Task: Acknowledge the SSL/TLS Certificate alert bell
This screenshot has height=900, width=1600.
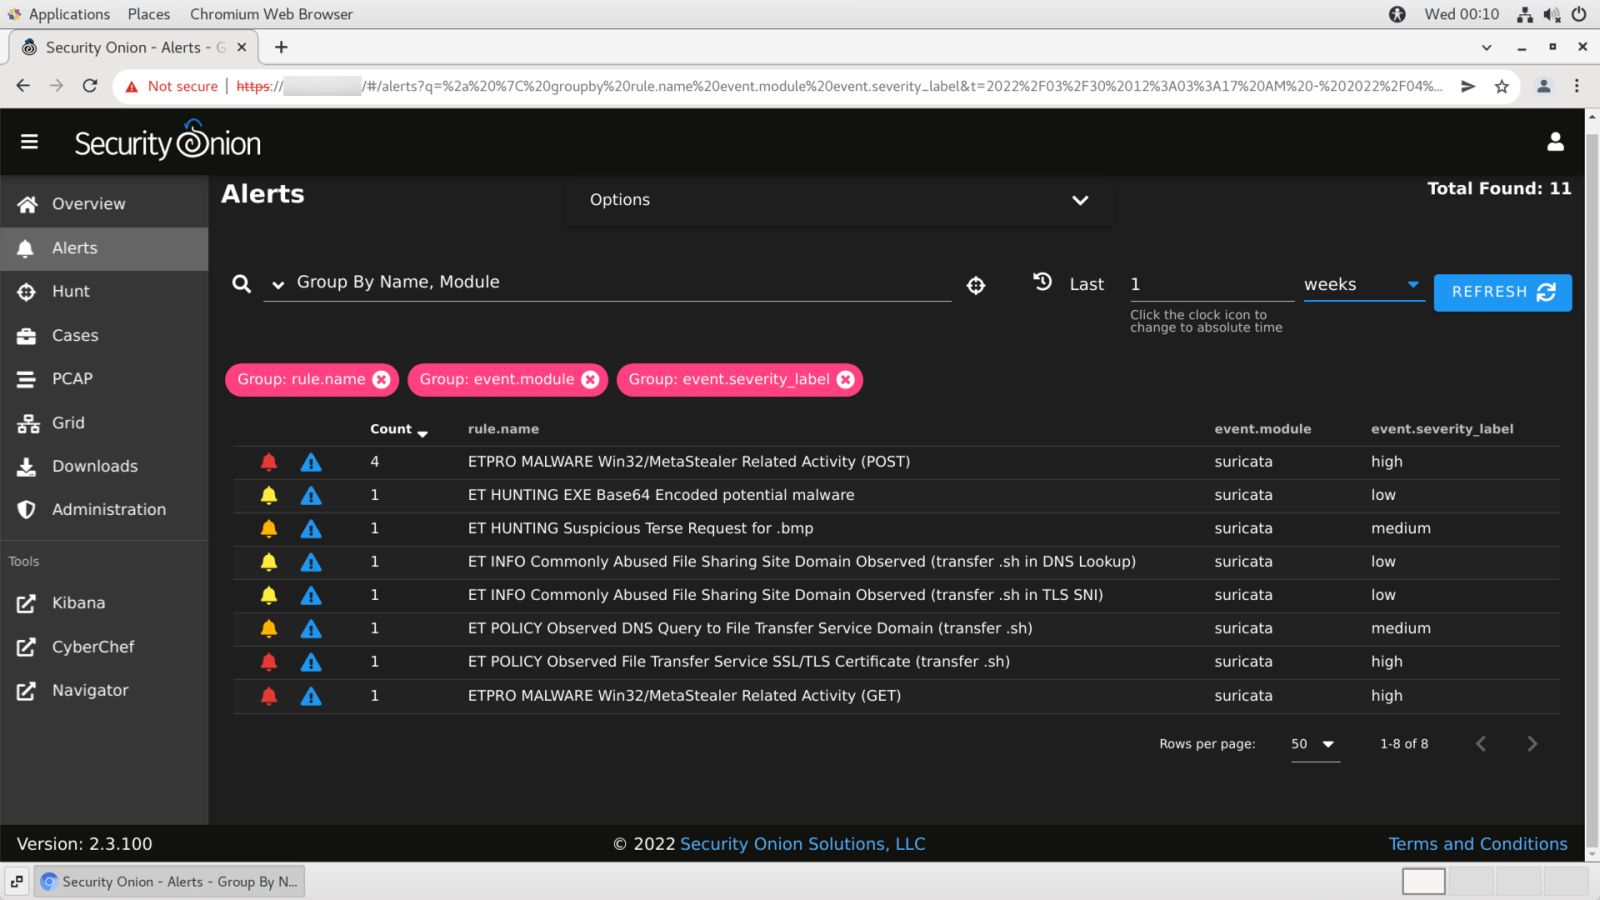Action: (269, 662)
